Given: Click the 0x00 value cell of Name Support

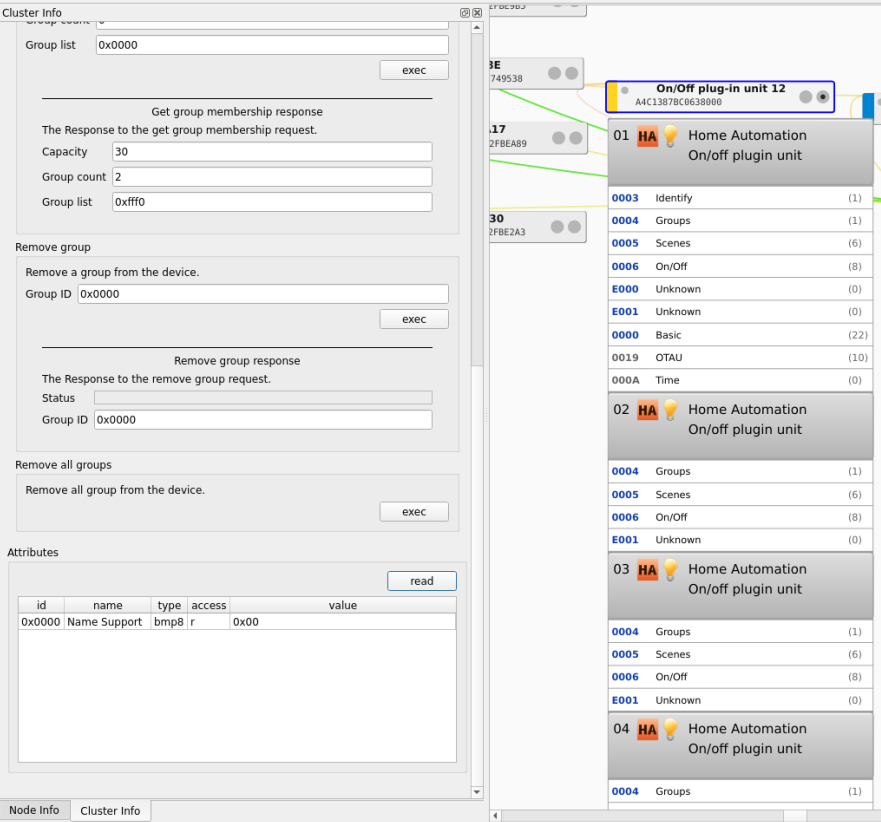Looking at the screenshot, I should 343,622.
